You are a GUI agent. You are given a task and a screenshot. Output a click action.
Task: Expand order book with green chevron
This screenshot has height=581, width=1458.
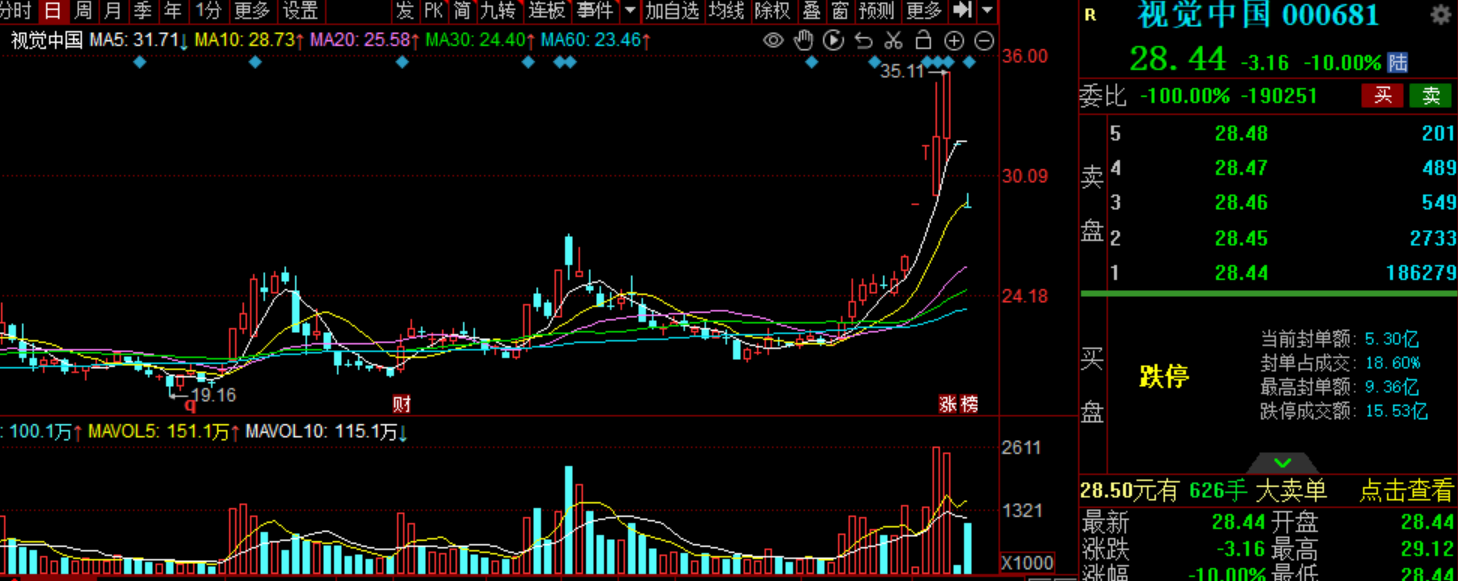(x=1283, y=463)
